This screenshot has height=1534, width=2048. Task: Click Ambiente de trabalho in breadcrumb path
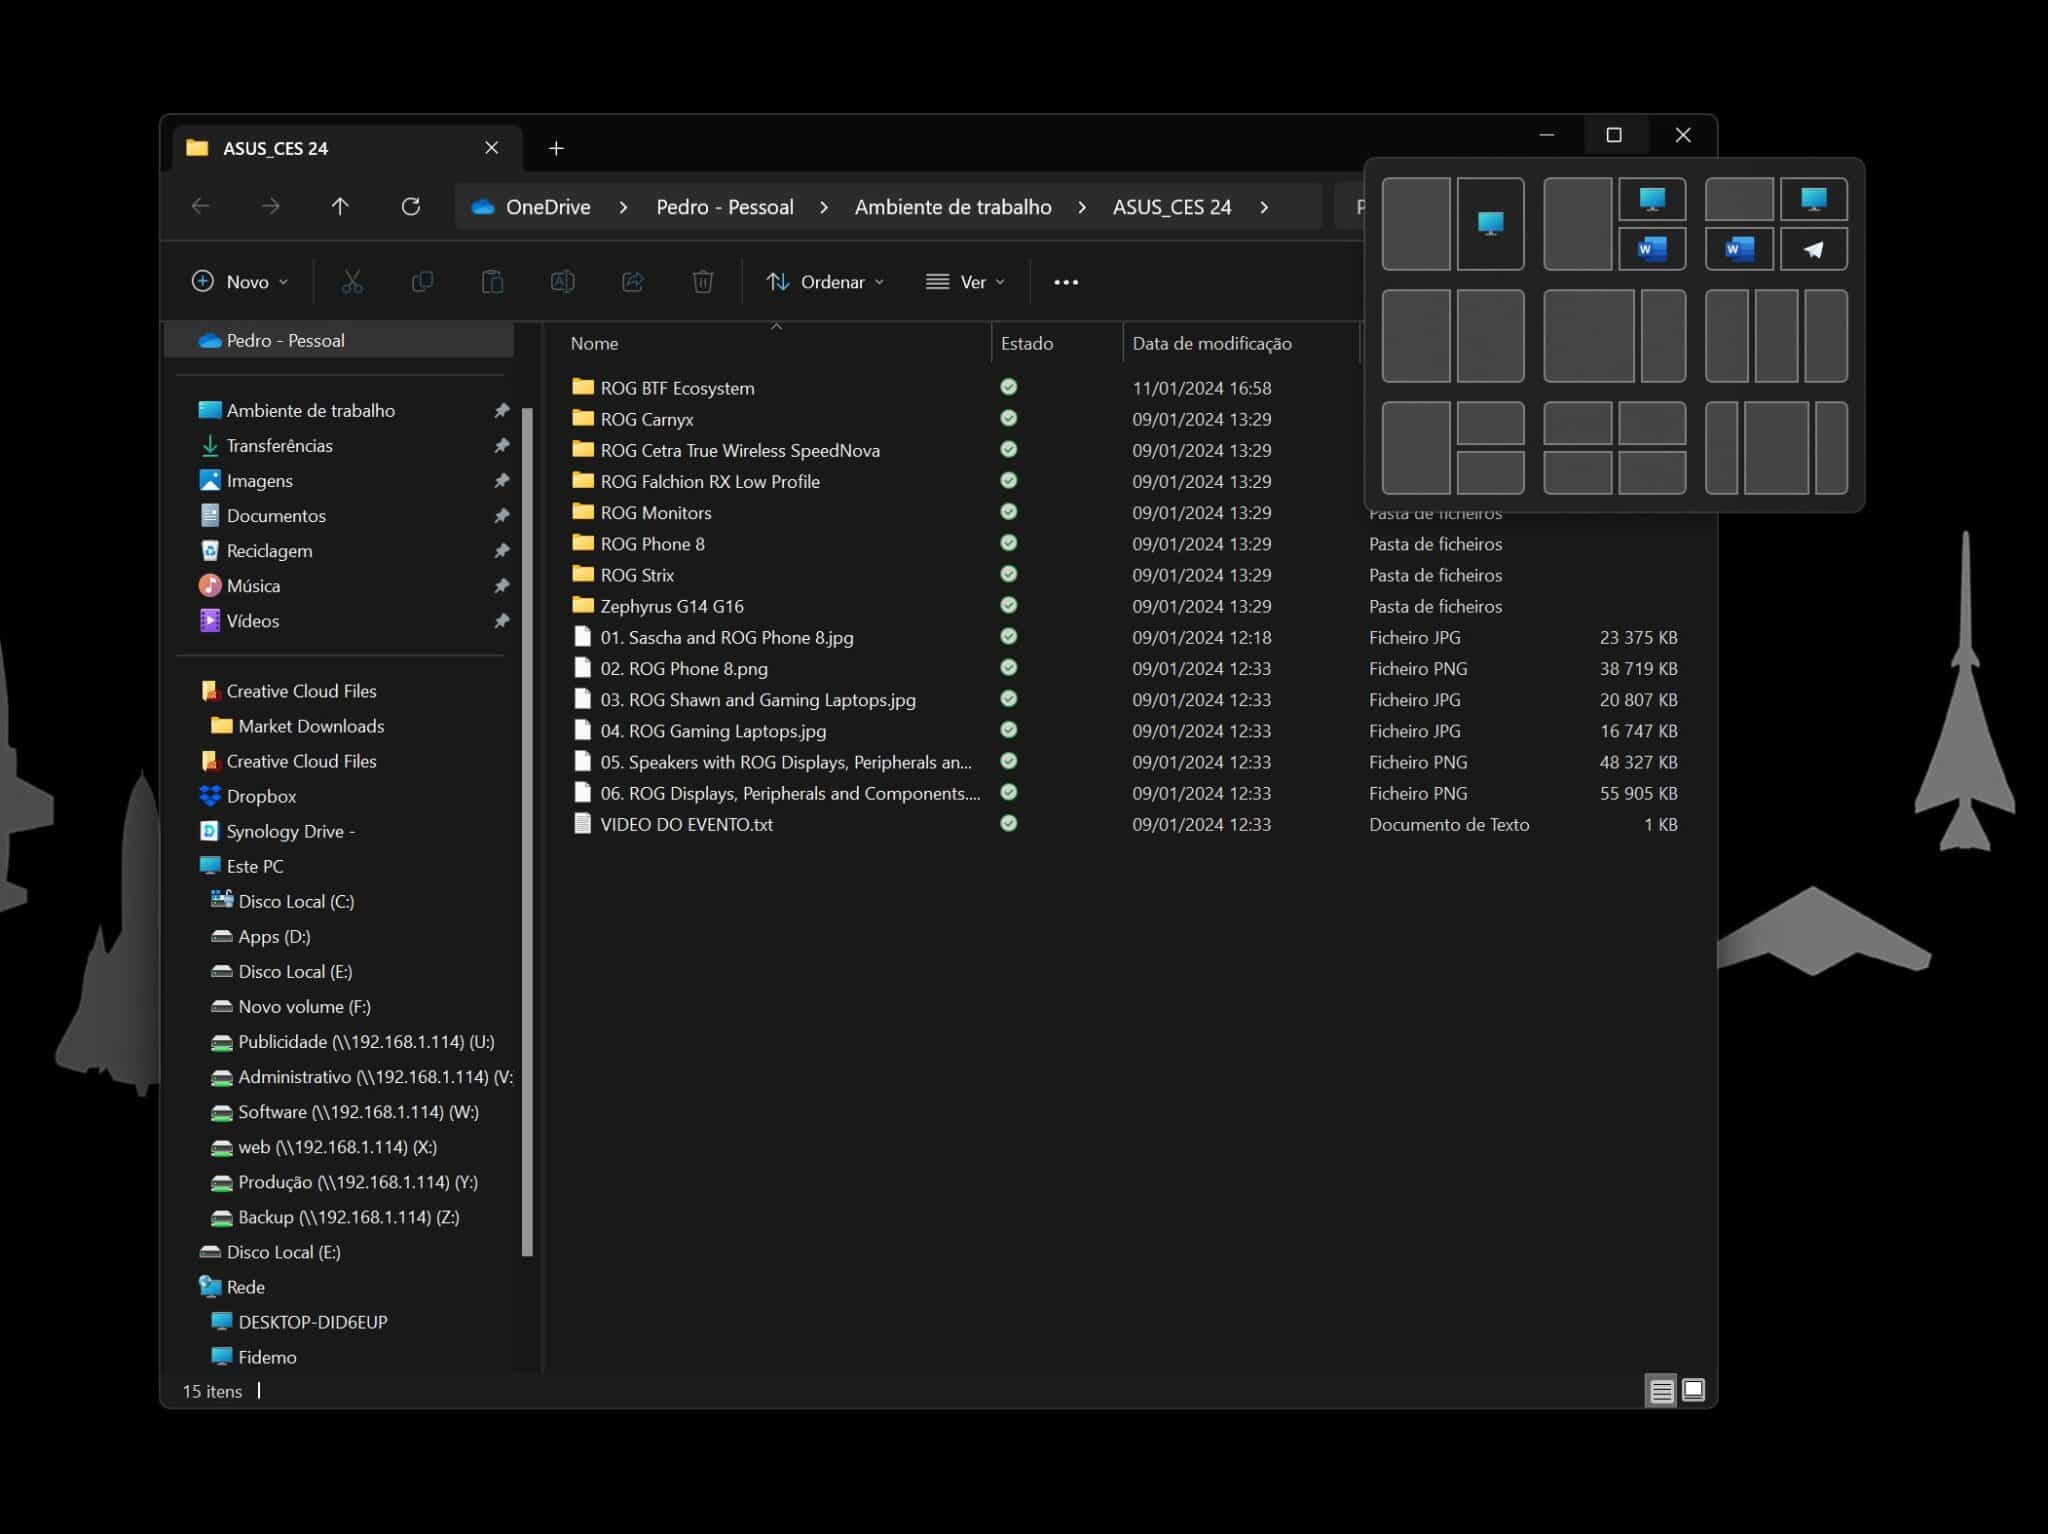(952, 207)
